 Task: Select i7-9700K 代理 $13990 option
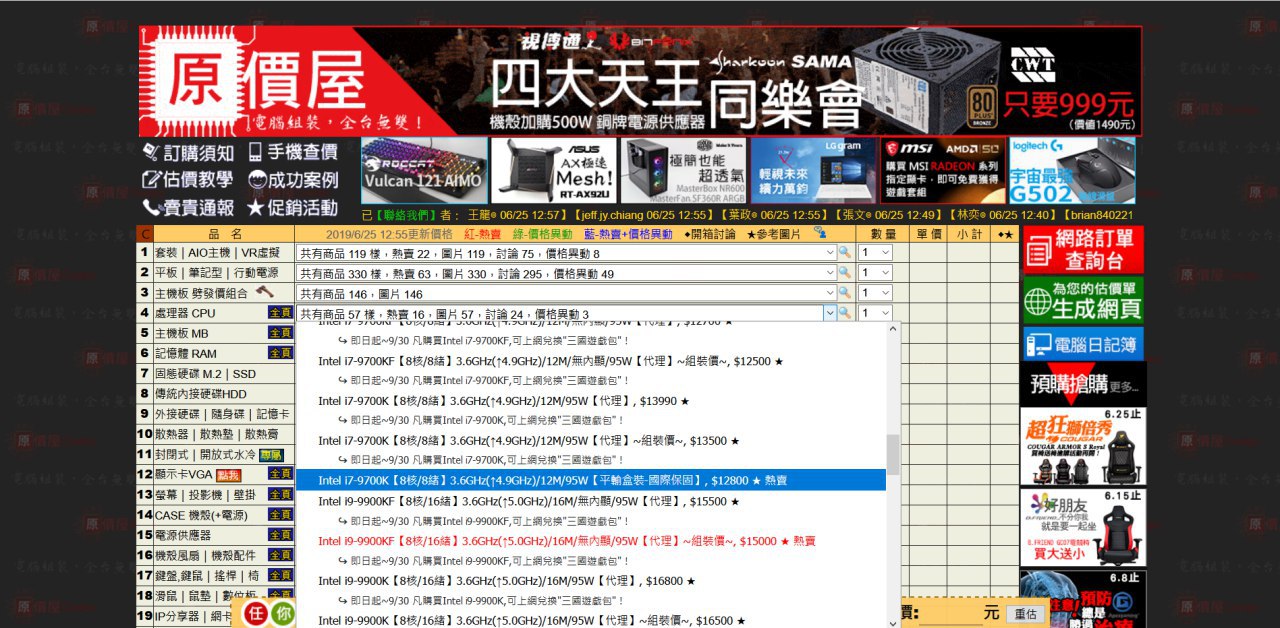pyautogui.click(x=591, y=400)
